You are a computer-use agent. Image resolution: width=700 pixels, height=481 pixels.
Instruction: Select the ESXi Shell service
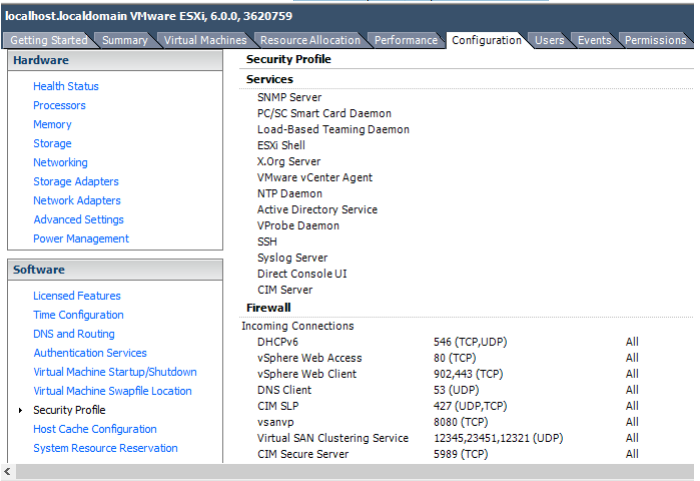[281, 146]
